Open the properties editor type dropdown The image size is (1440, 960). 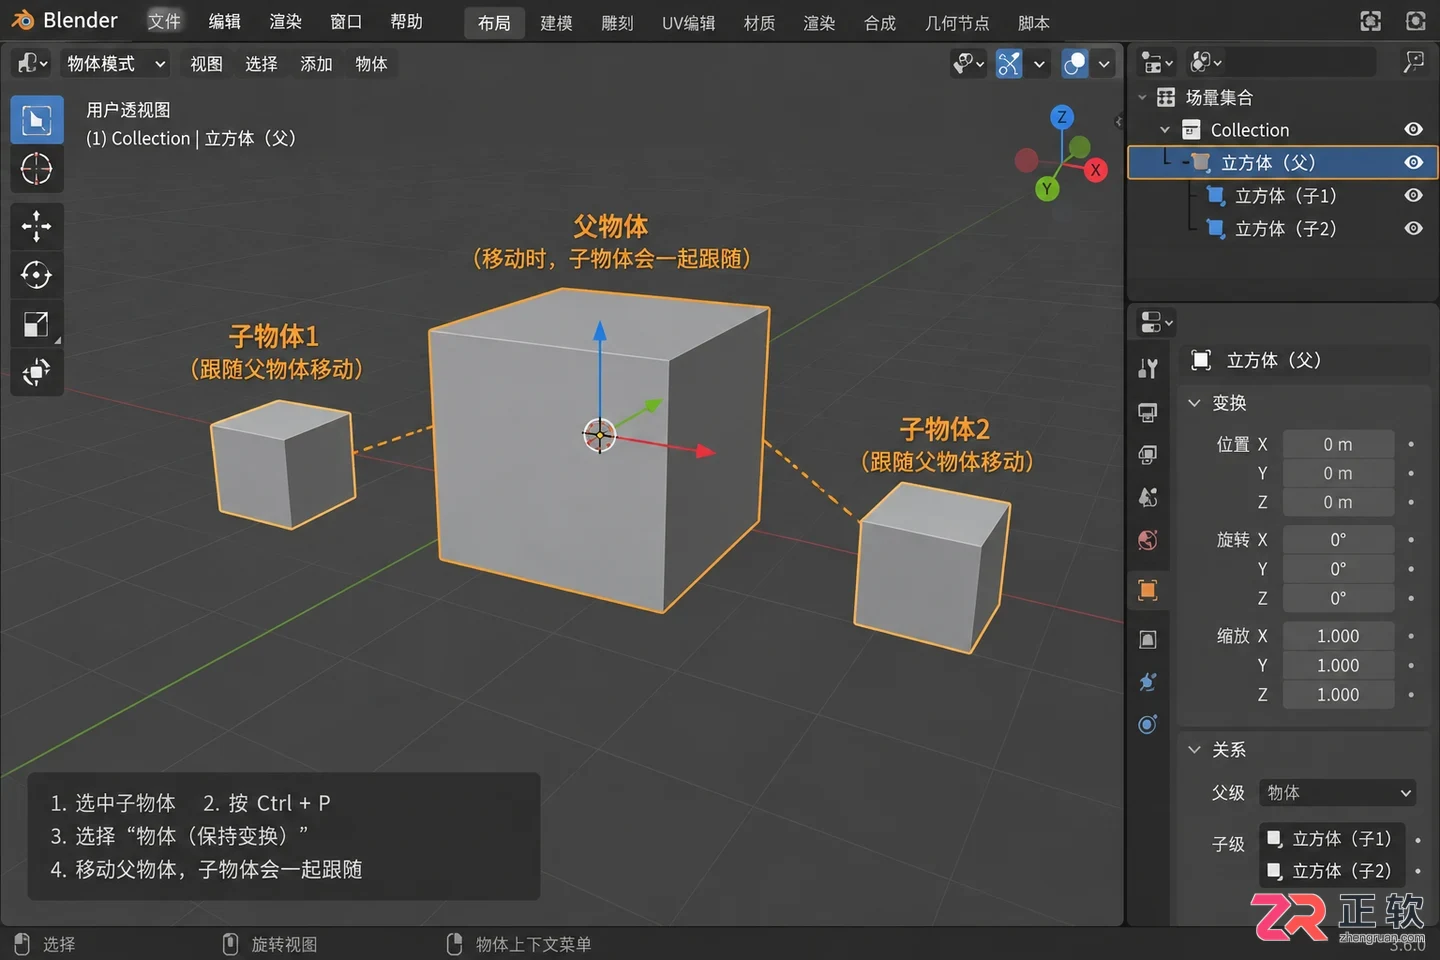pyautogui.click(x=1156, y=322)
